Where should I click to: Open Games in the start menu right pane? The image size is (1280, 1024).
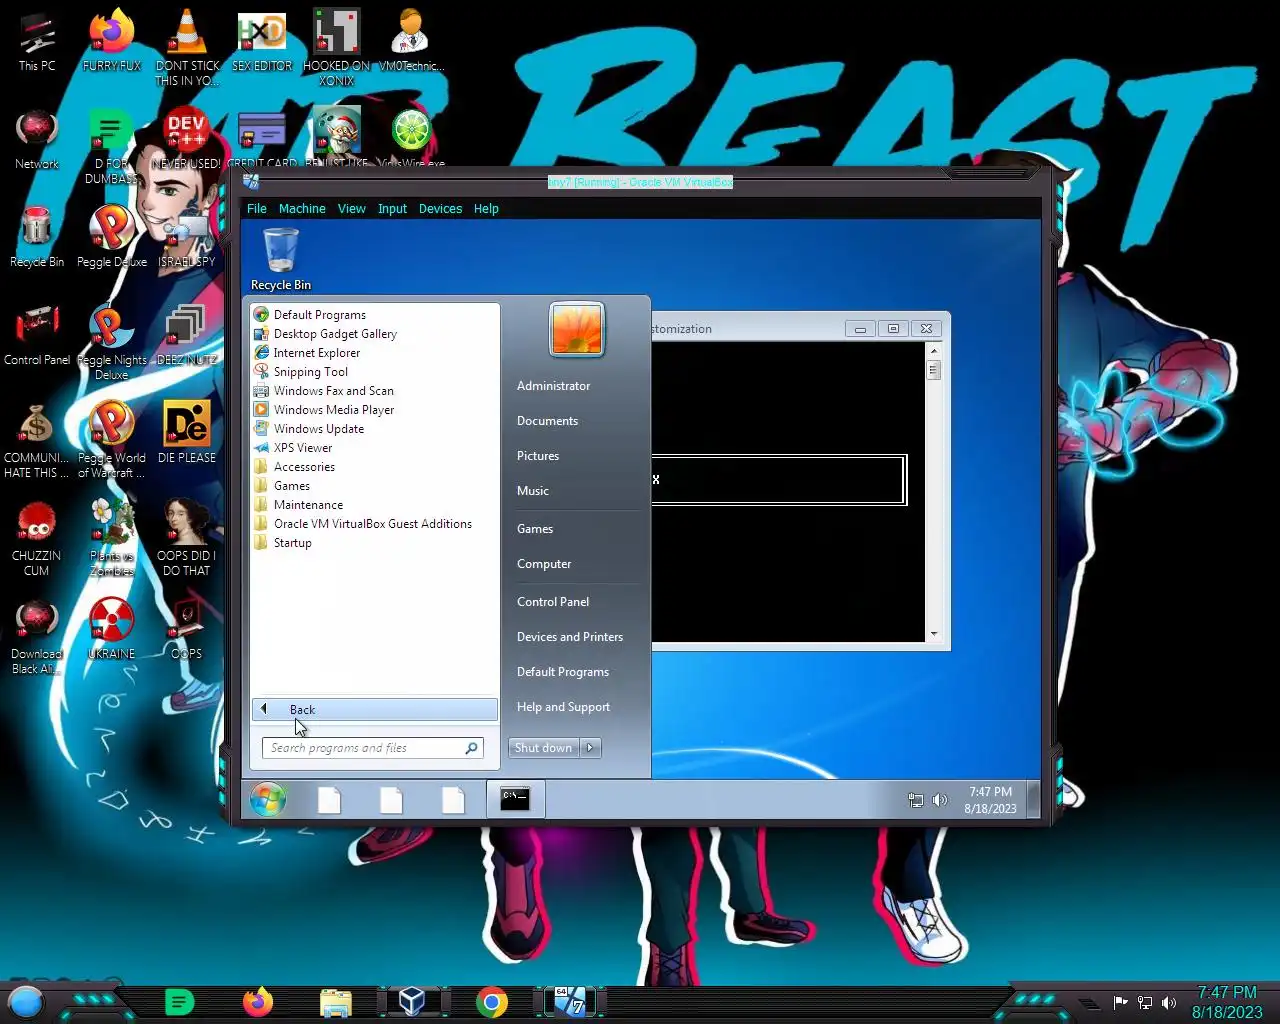[x=535, y=529]
